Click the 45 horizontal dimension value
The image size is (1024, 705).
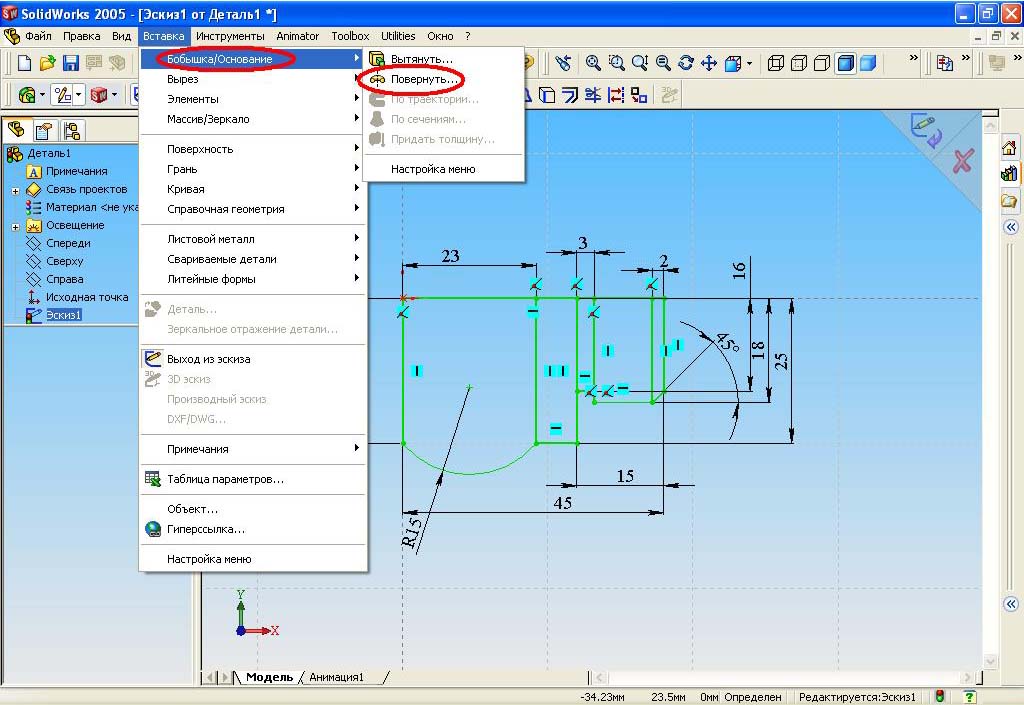point(562,503)
